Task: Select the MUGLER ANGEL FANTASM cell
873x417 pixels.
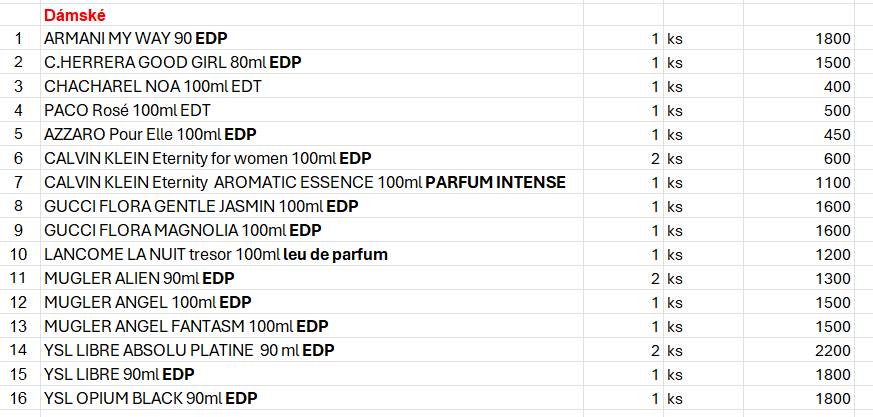Action: tap(312, 325)
